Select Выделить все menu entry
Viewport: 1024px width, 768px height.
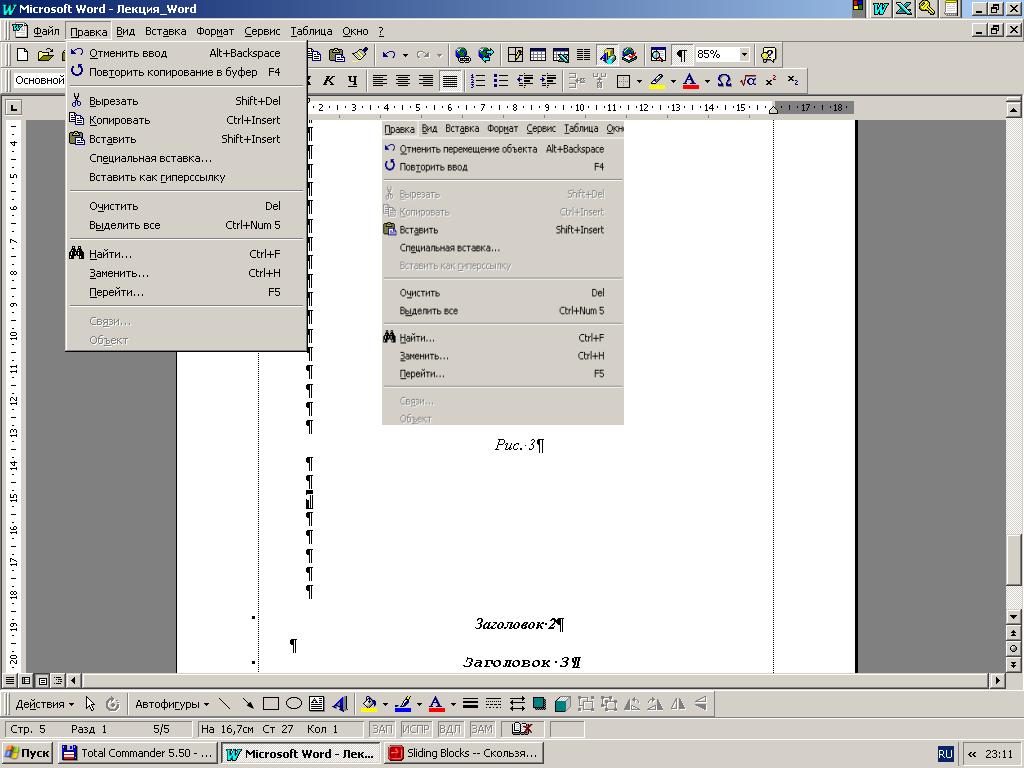click(186, 225)
